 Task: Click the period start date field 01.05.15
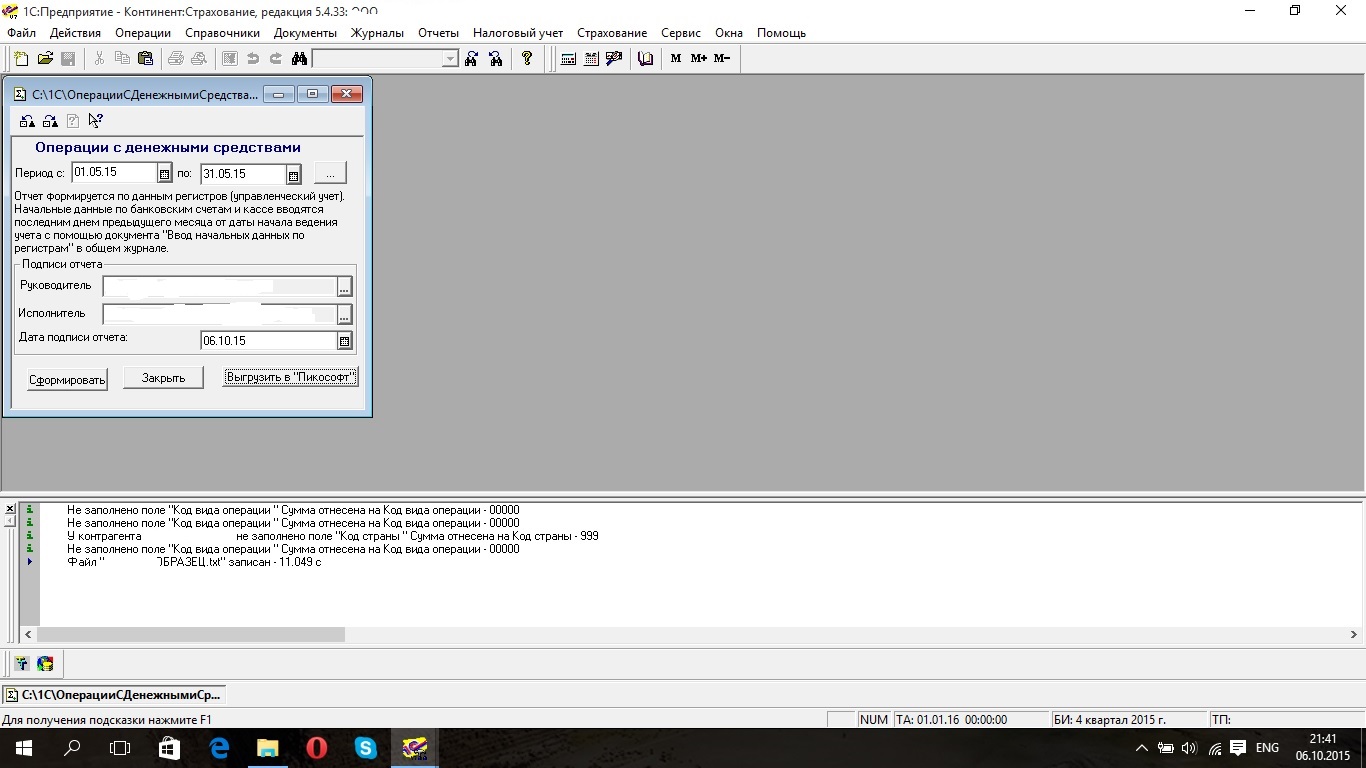pos(115,173)
